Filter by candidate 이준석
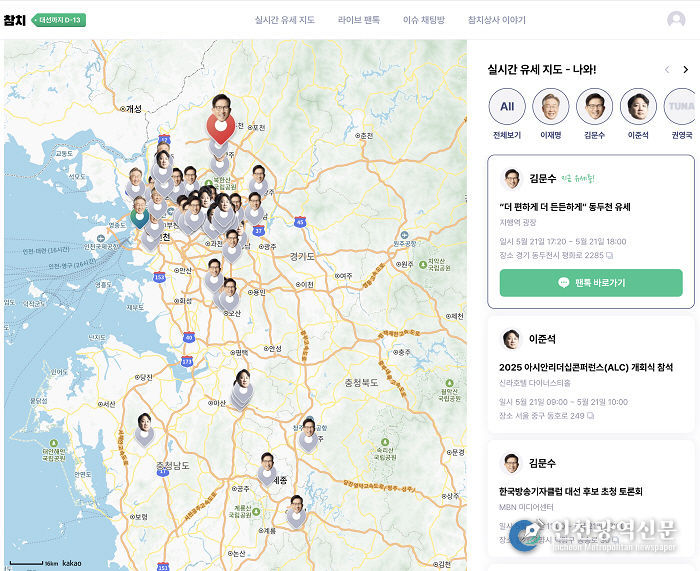 [638, 114]
